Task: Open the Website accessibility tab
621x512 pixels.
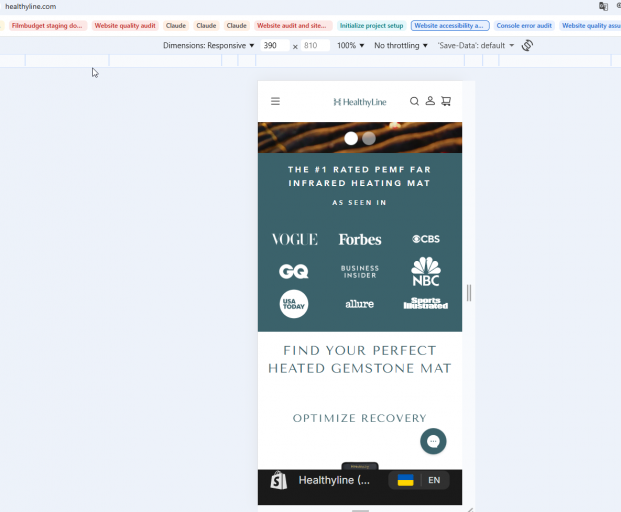Action: coord(450,26)
